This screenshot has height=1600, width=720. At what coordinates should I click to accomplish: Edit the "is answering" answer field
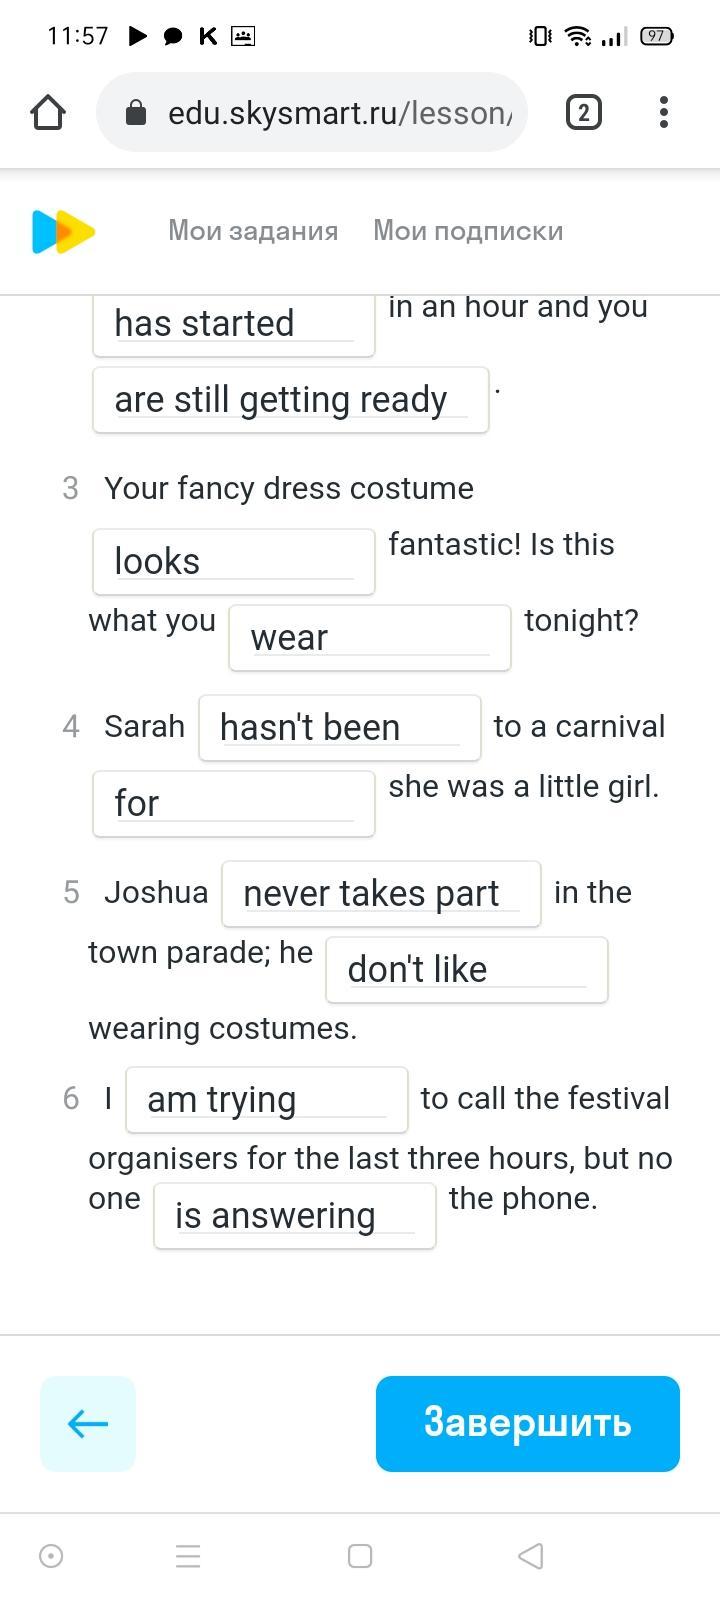pyautogui.click(x=295, y=1216)
